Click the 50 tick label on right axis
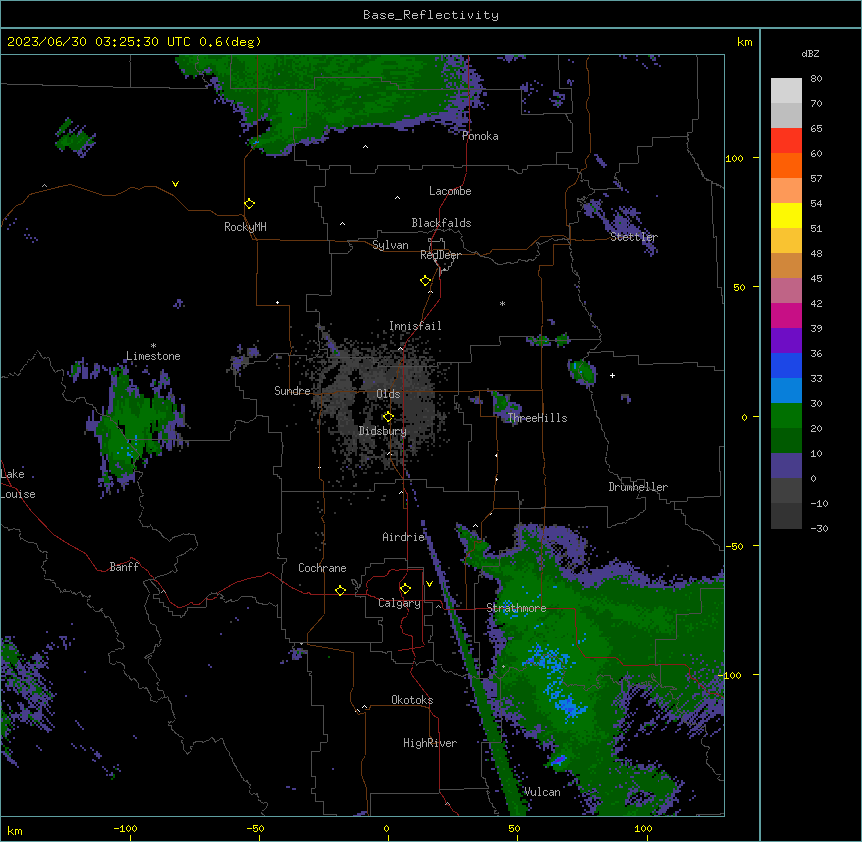 (x=739, y=287)
